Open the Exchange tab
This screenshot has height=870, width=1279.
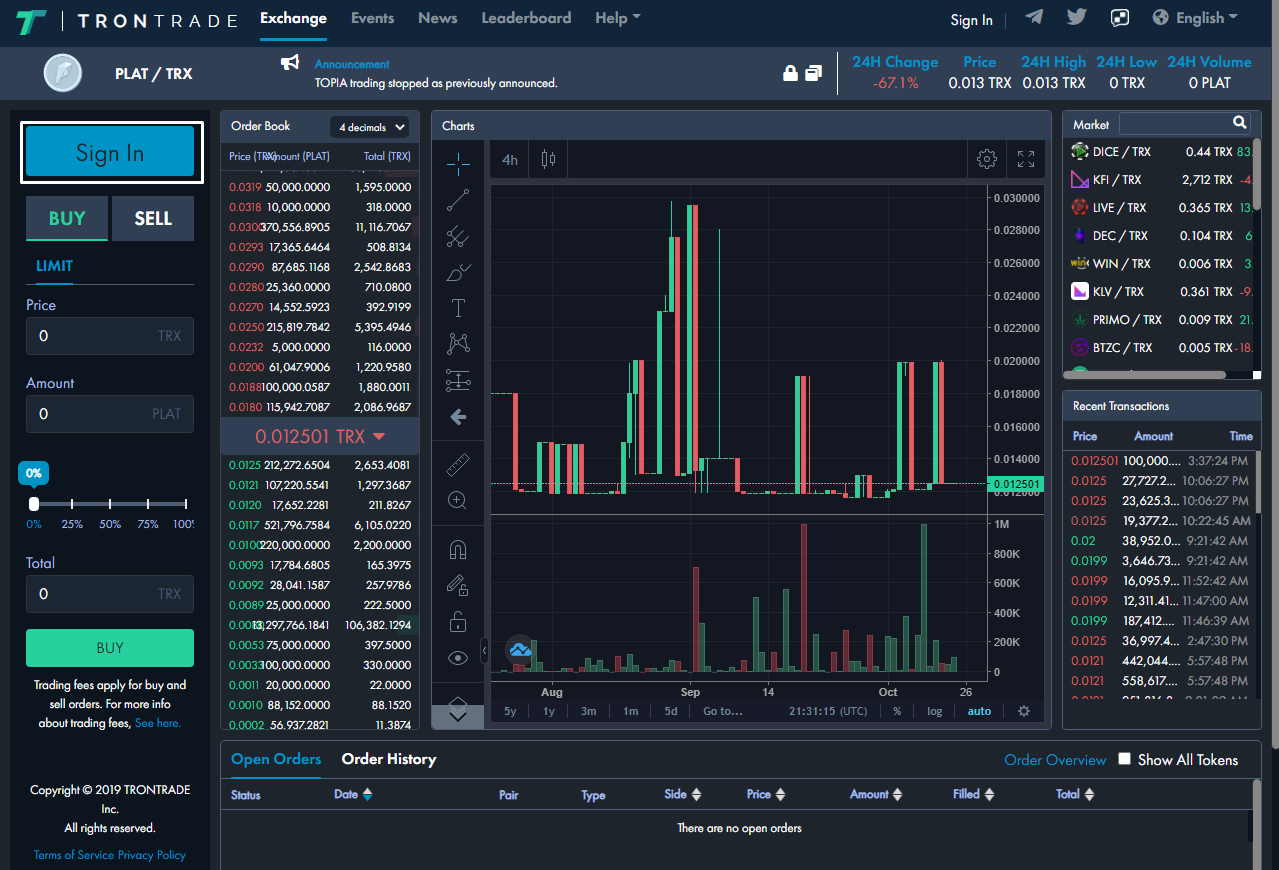[293, 18]
